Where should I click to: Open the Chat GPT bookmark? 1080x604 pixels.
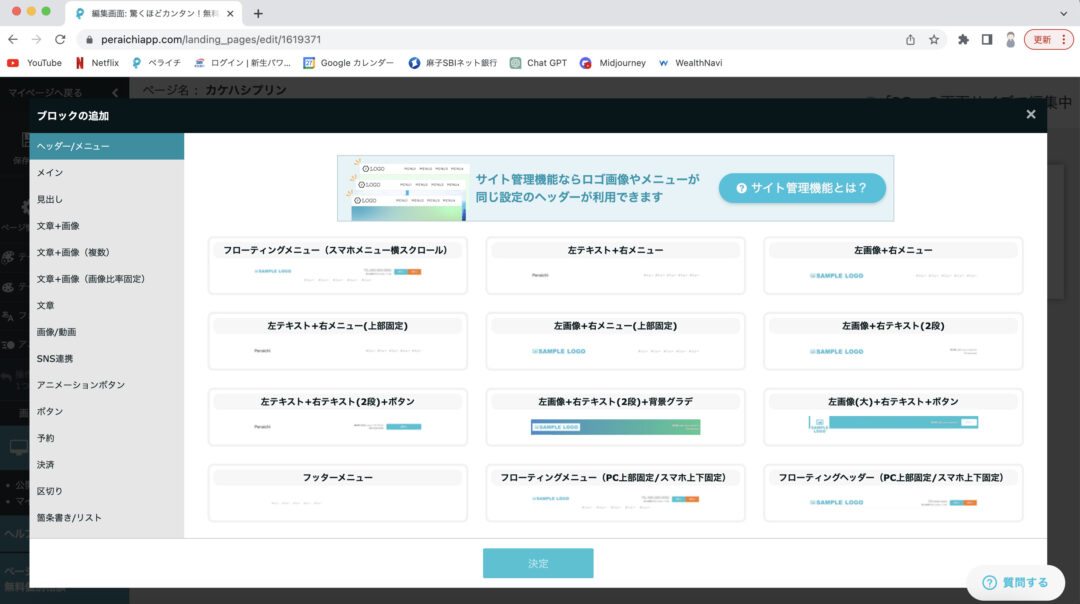[x=539, y=63]
